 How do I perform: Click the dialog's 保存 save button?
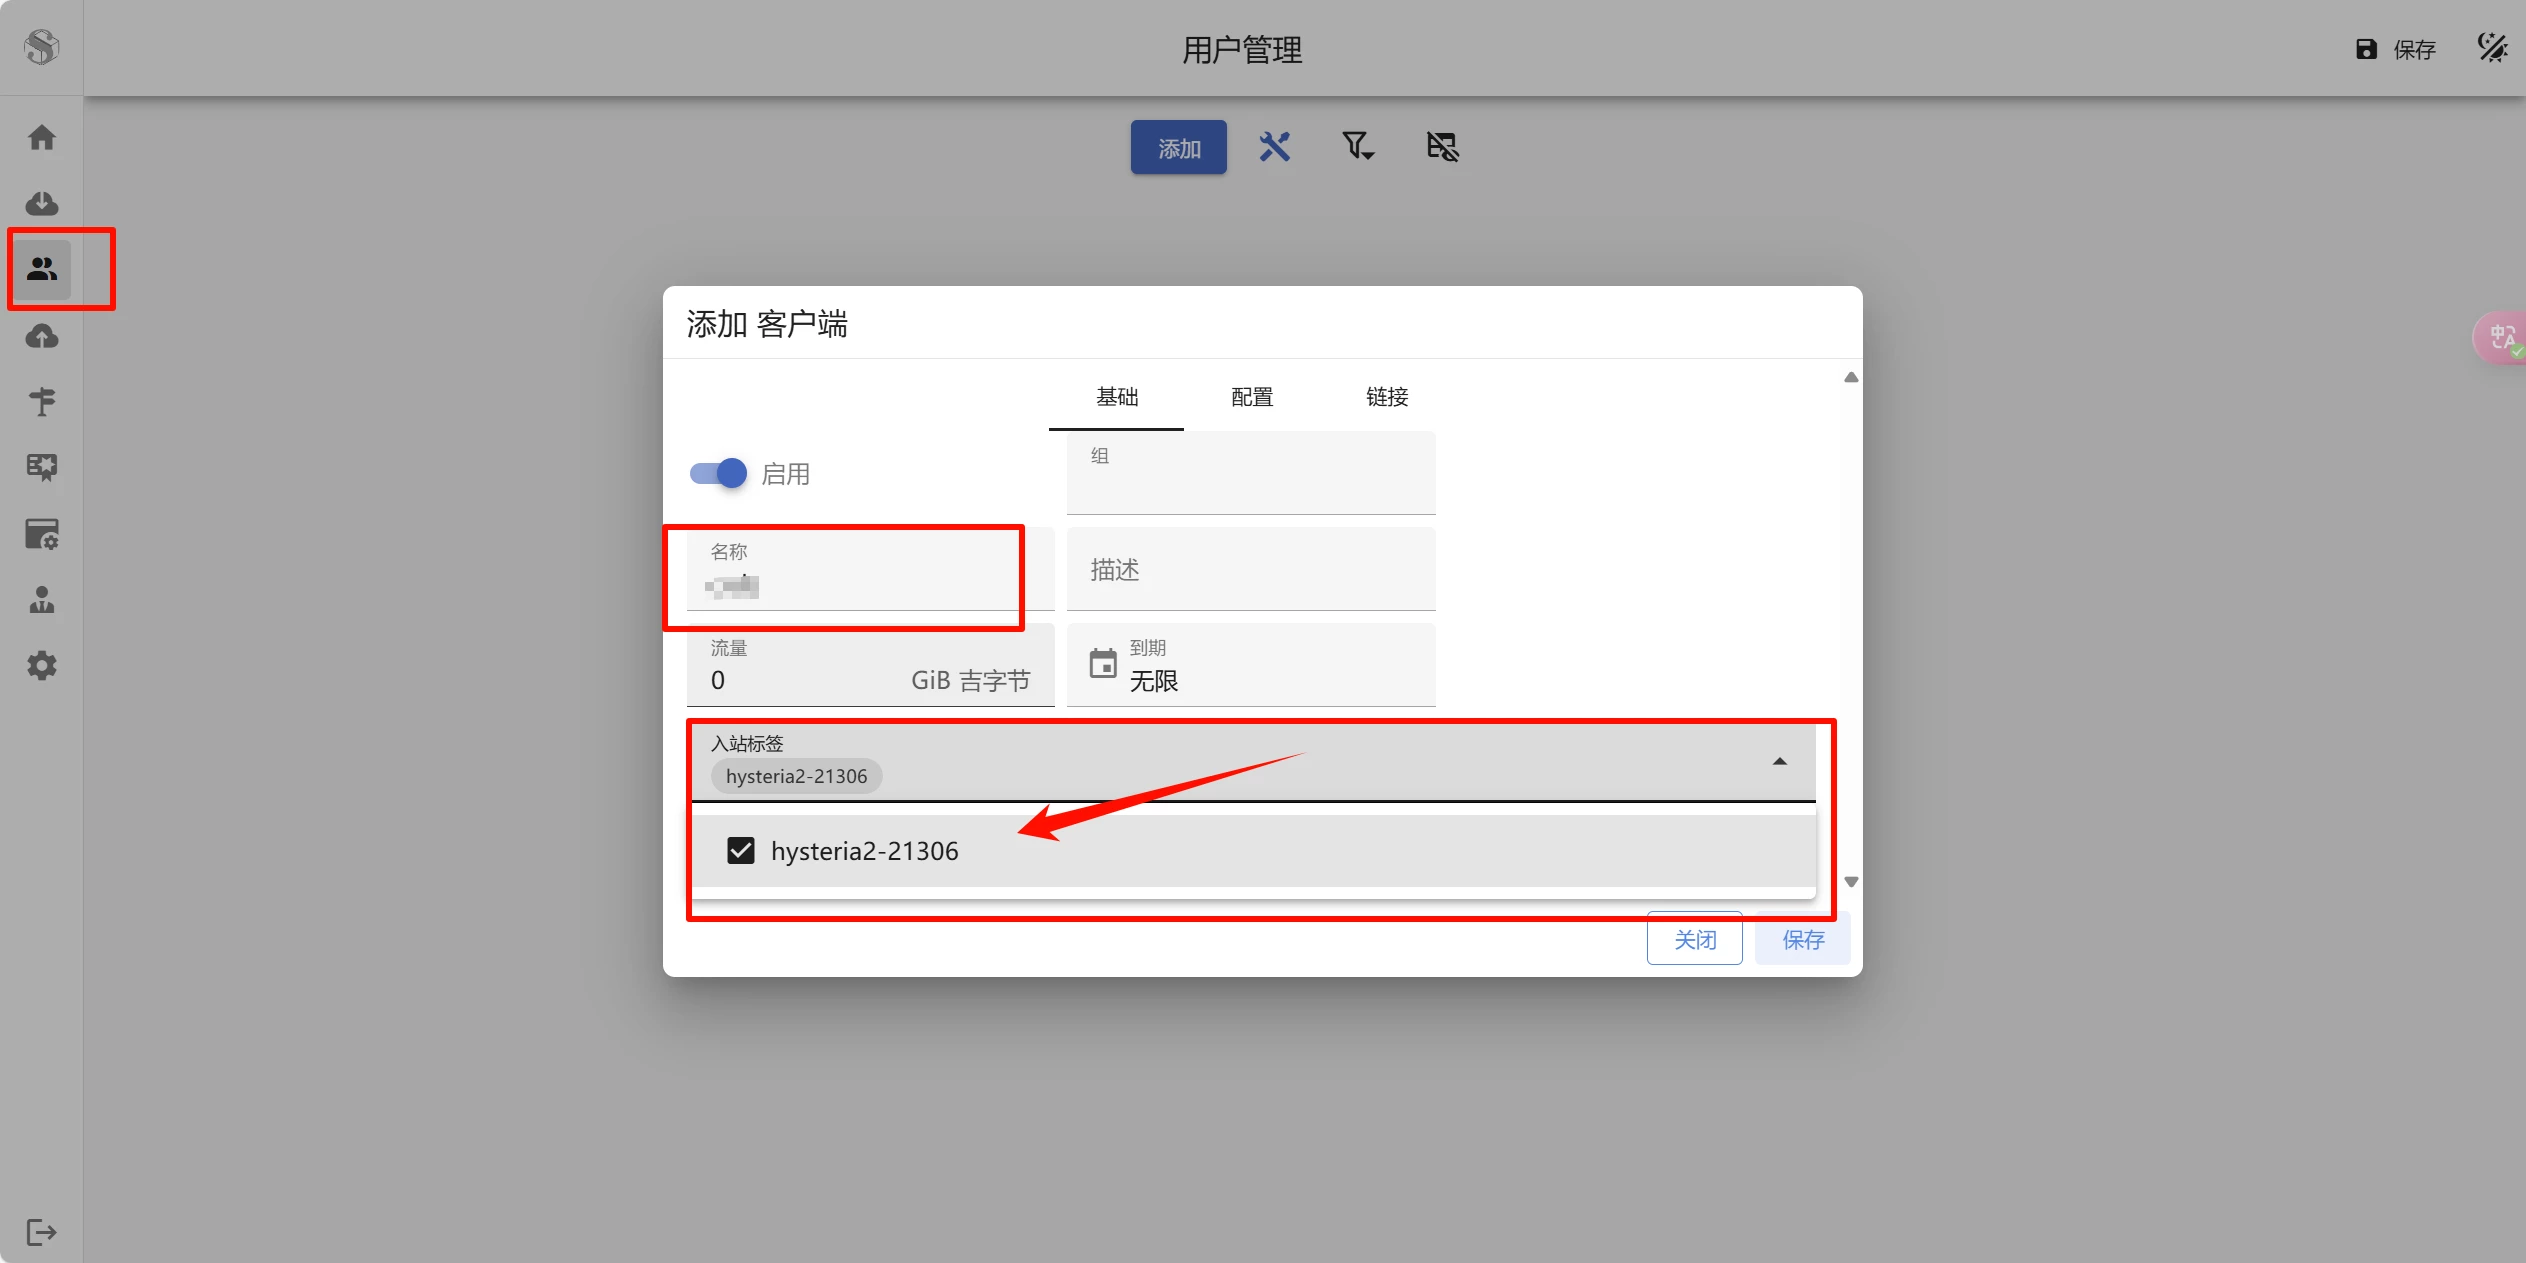coord(1802,939)
